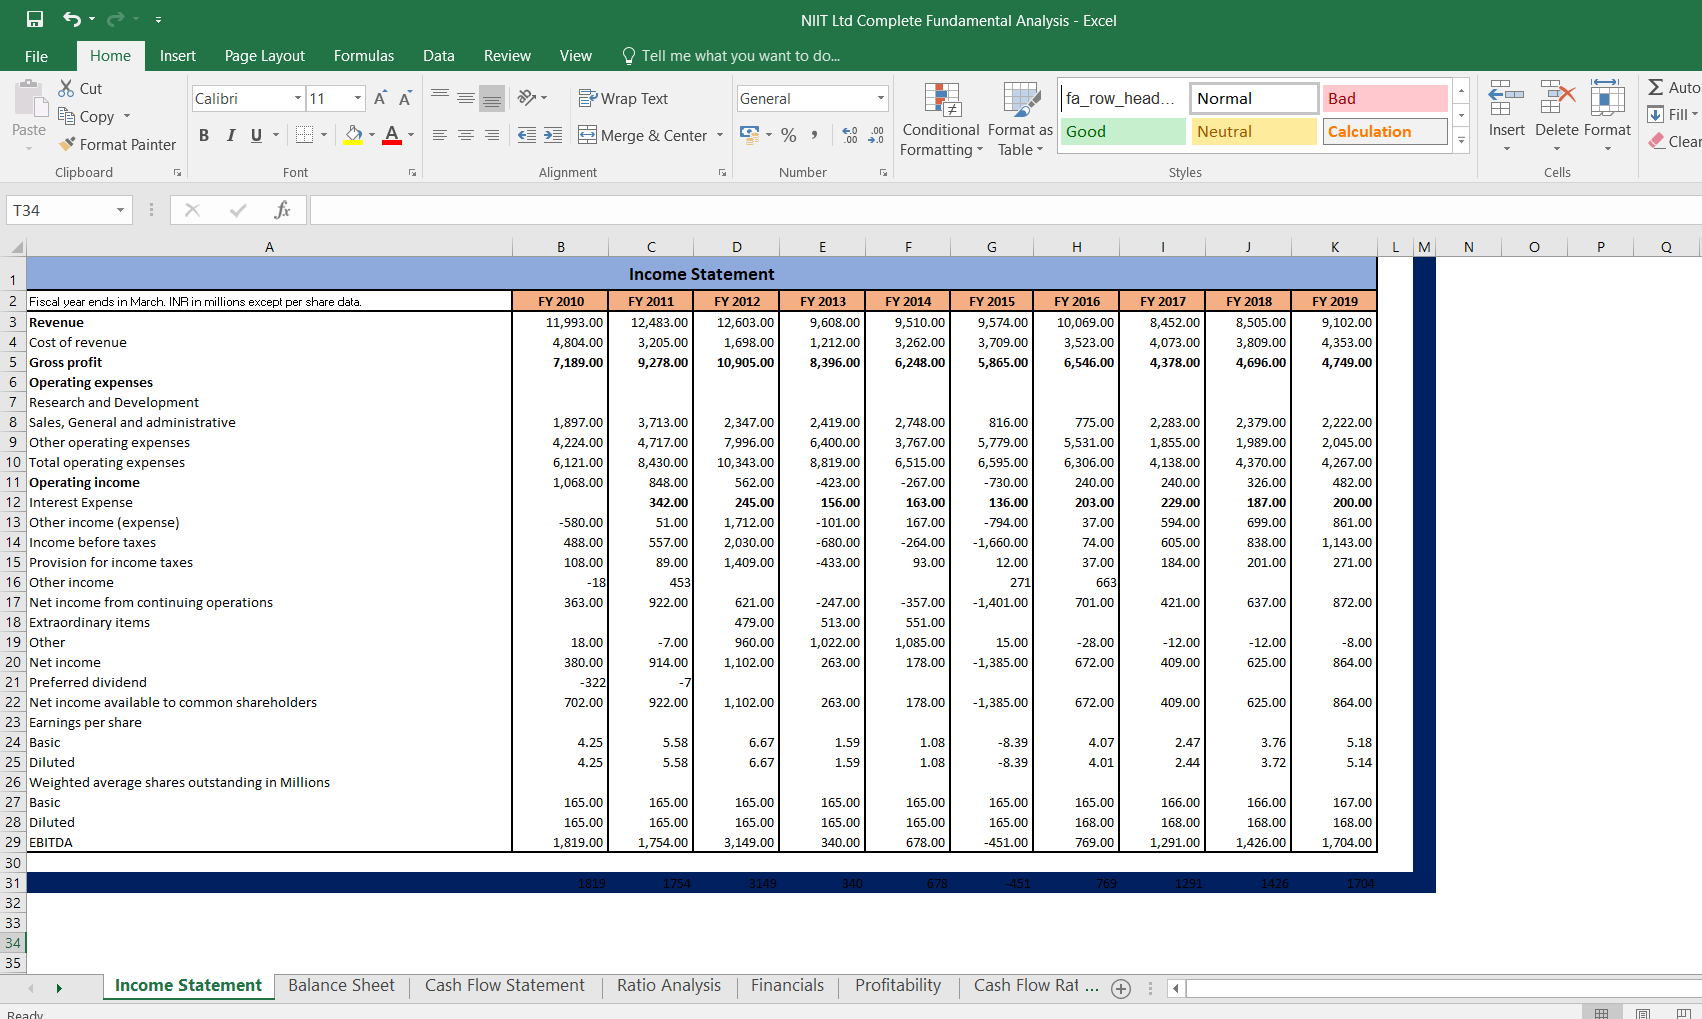Viewport: 1702px width, 1019px height.
Task: Open the Balance Sheet worksheet tab
Action: 341,986
